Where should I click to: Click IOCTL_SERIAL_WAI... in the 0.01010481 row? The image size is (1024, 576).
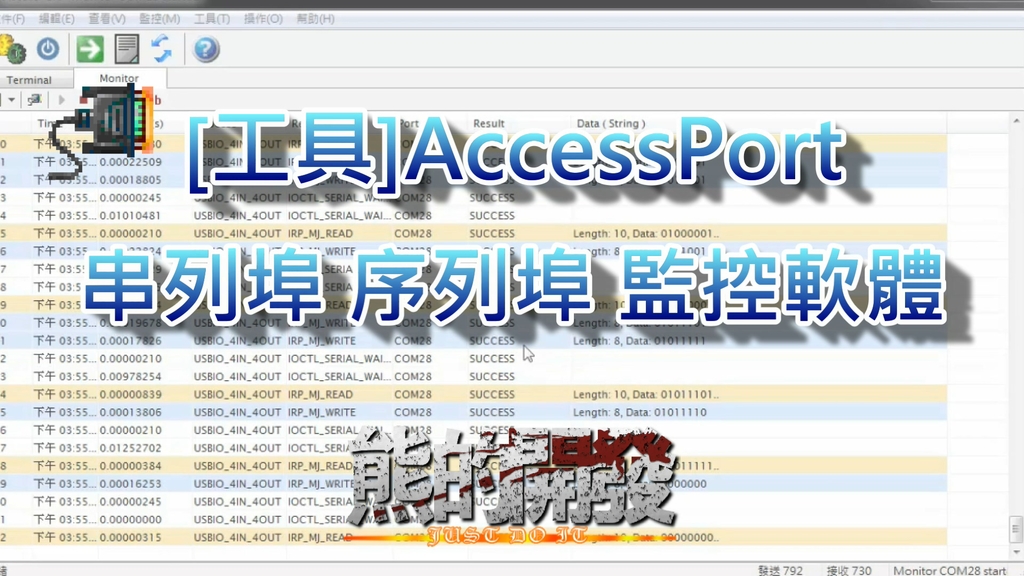[340, 216]
